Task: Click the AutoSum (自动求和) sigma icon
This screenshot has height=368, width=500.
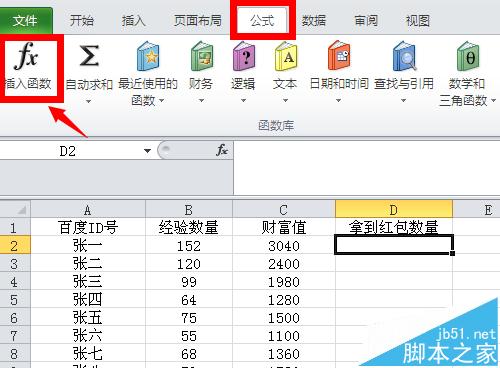Action: 89,56
